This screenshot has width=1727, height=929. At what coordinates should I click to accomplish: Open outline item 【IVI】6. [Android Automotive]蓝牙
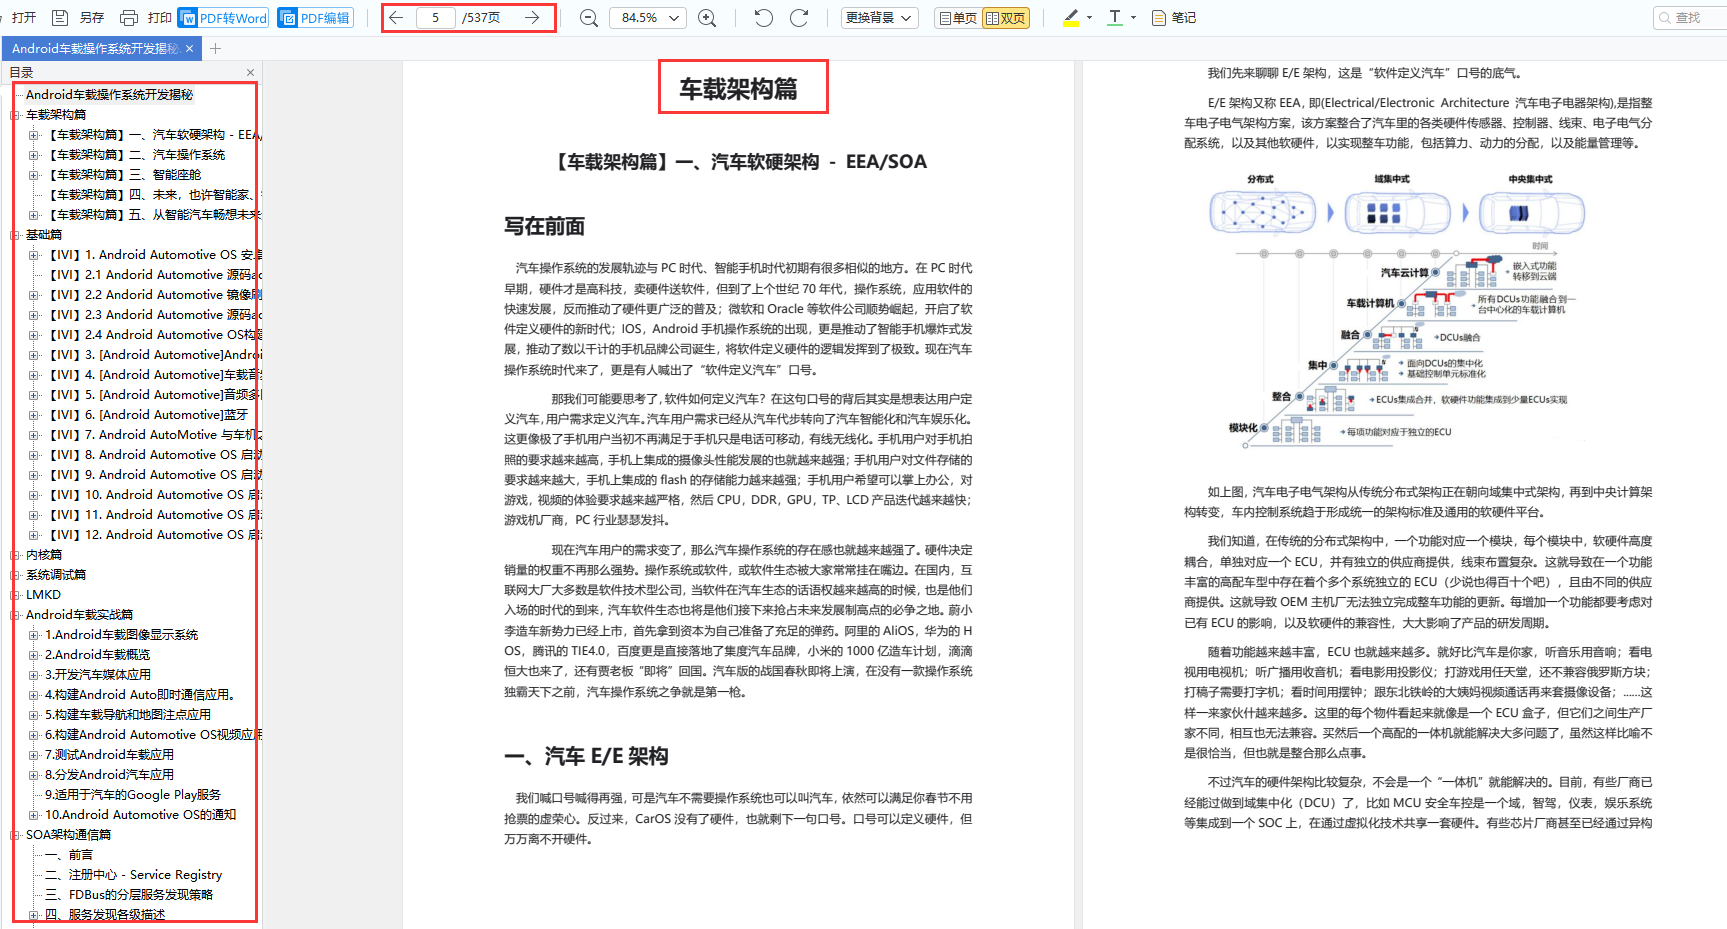click(x=147, y=415)
